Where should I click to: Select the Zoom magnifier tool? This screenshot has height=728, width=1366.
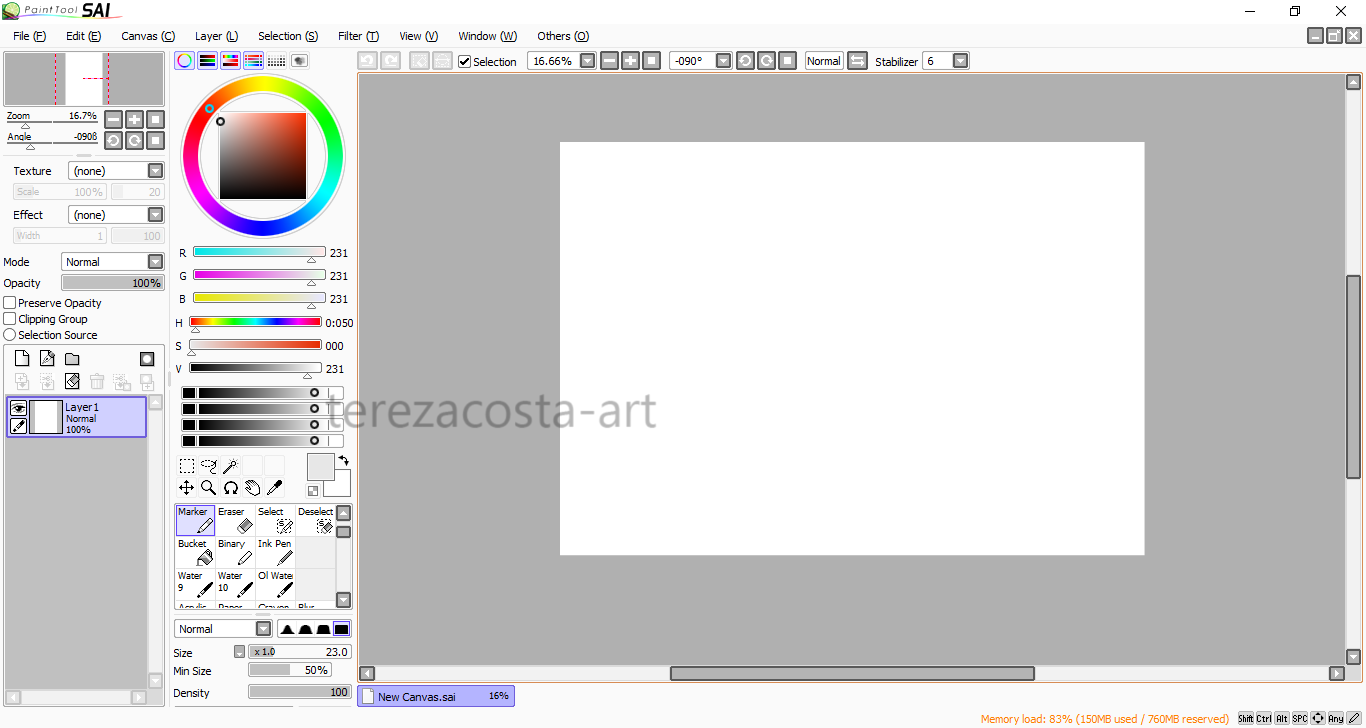pos(209,488)
